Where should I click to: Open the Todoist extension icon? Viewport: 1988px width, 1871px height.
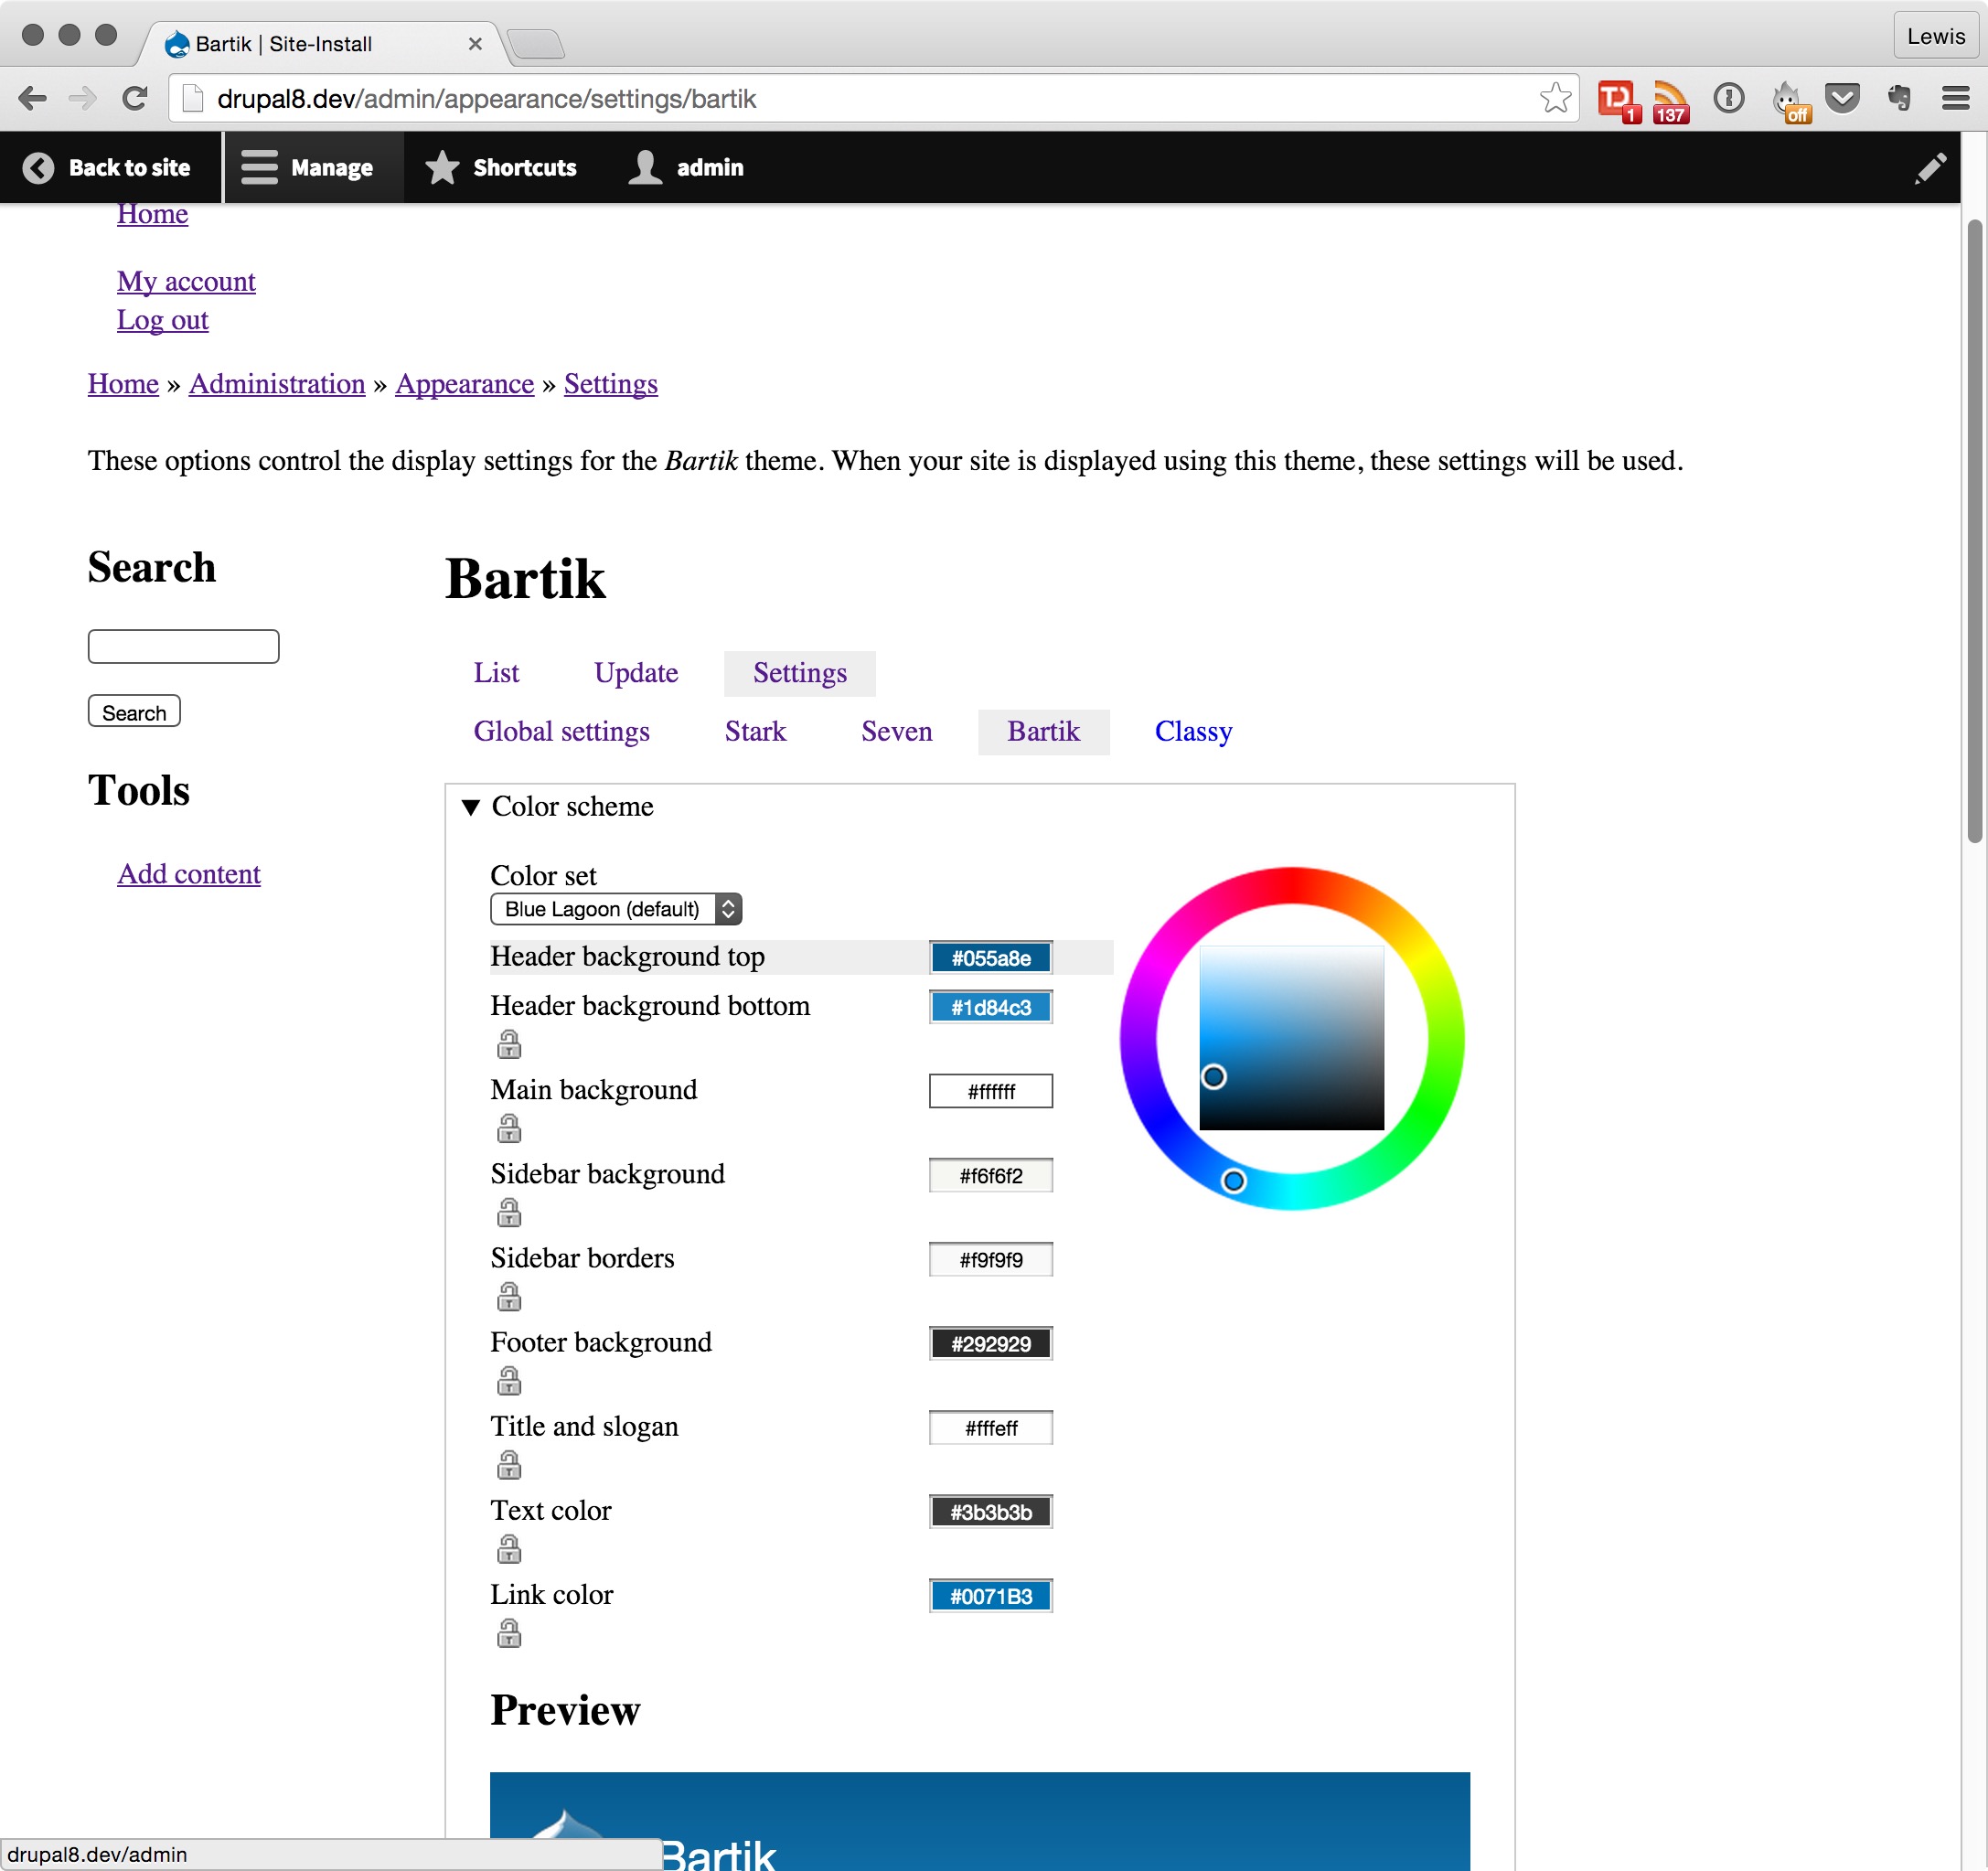pos(1617,100)
